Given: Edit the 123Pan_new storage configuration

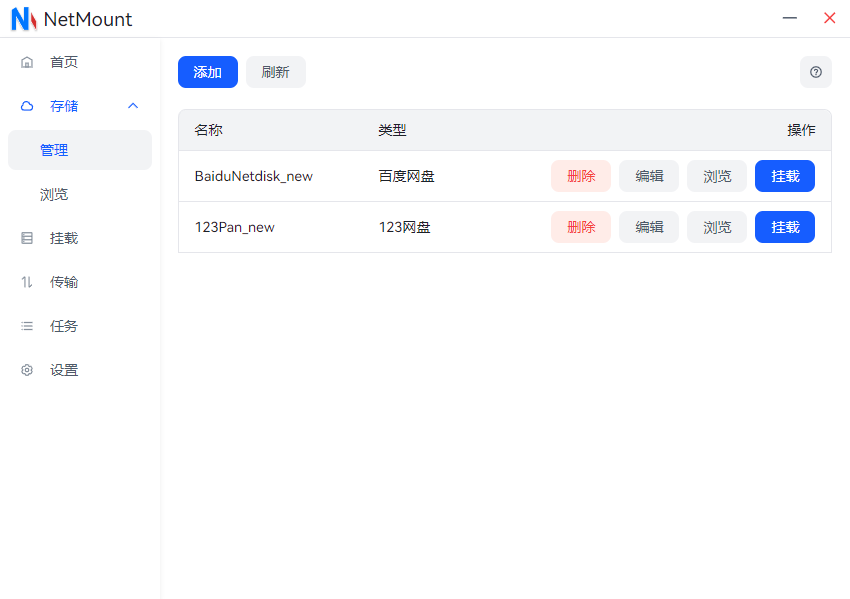Looking at the screenshot, I should (x=649, y=227).
